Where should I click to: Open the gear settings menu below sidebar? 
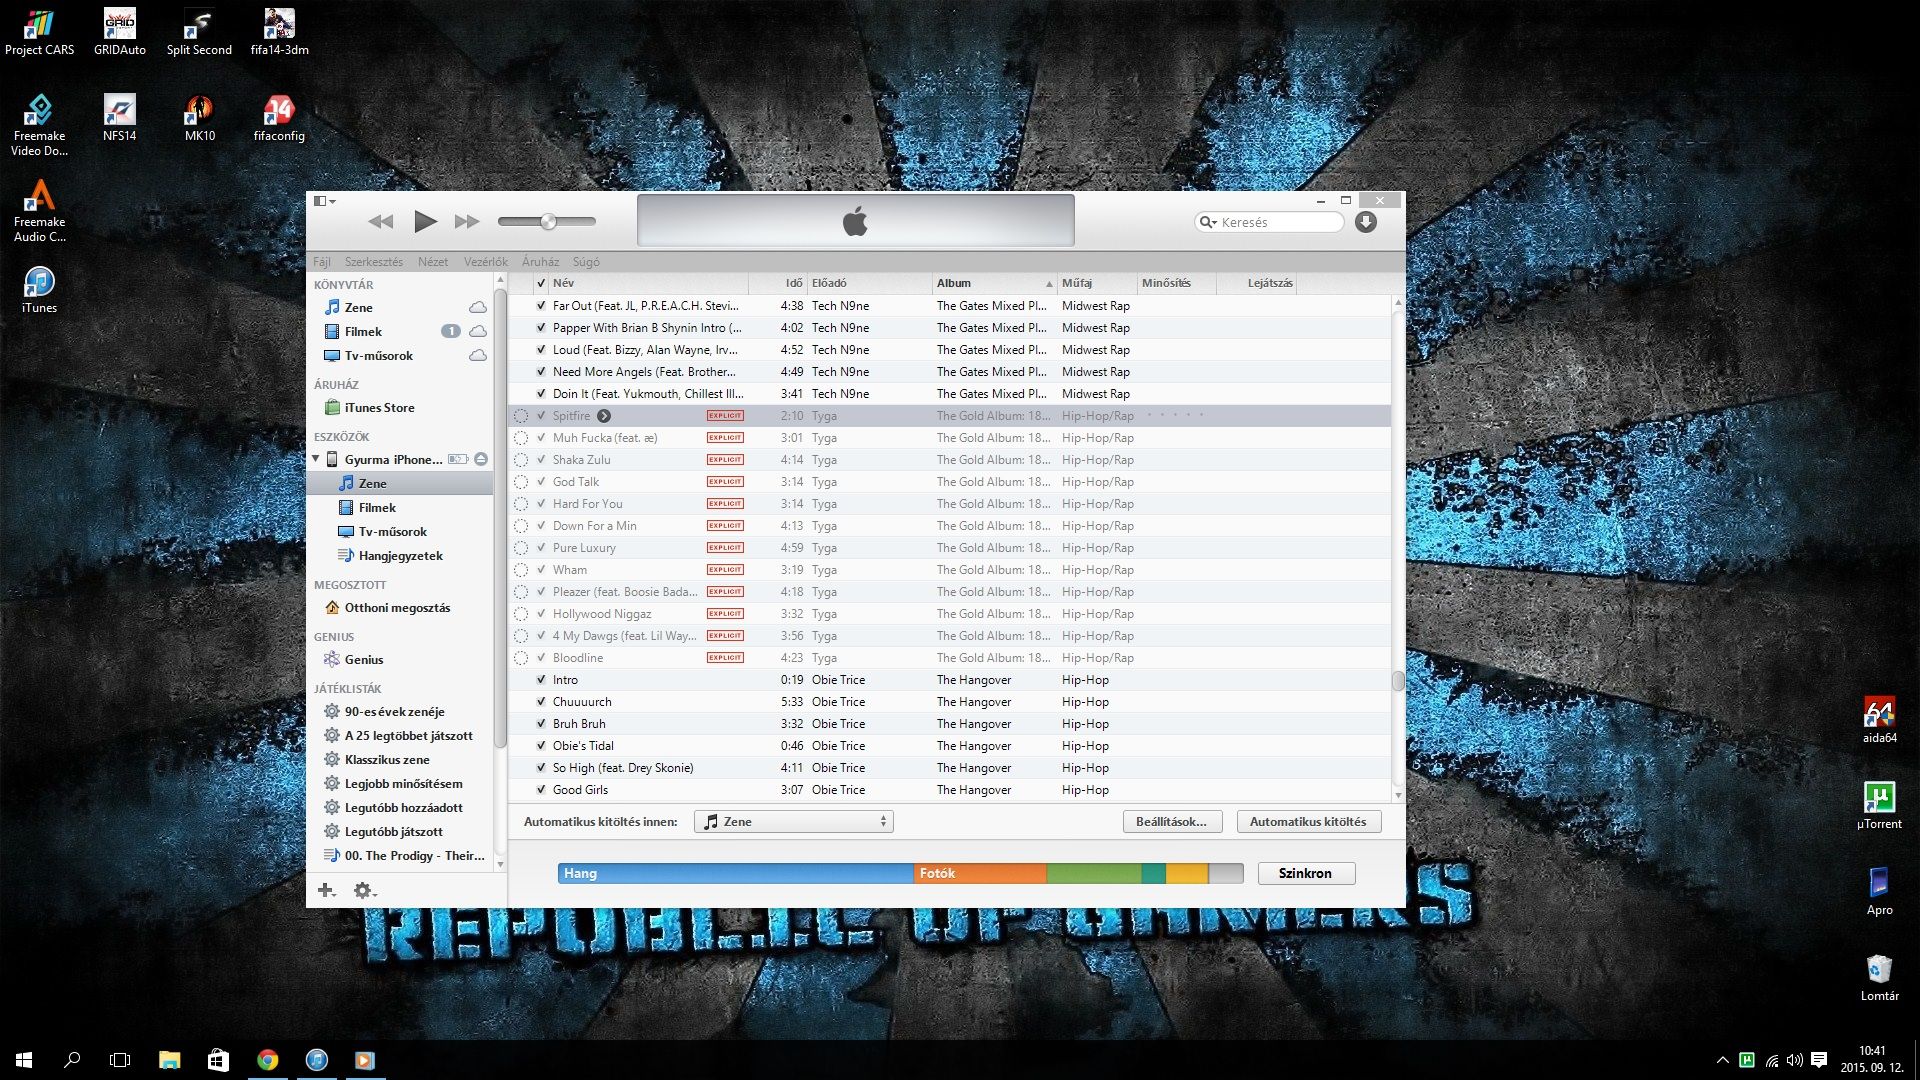tap(364, 890)
